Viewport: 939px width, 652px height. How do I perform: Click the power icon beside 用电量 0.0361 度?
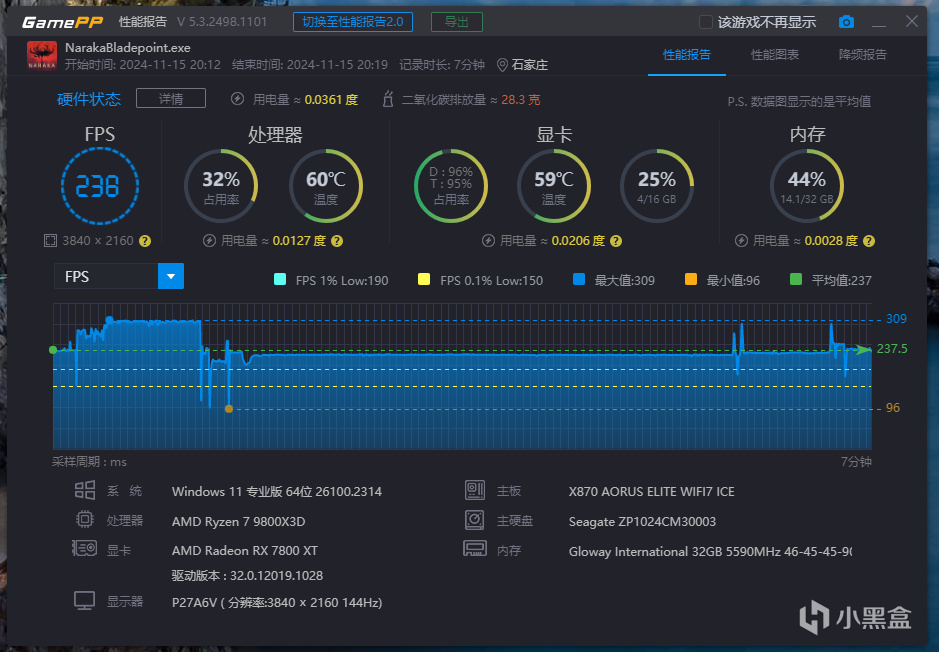click(x=237, y=99)
